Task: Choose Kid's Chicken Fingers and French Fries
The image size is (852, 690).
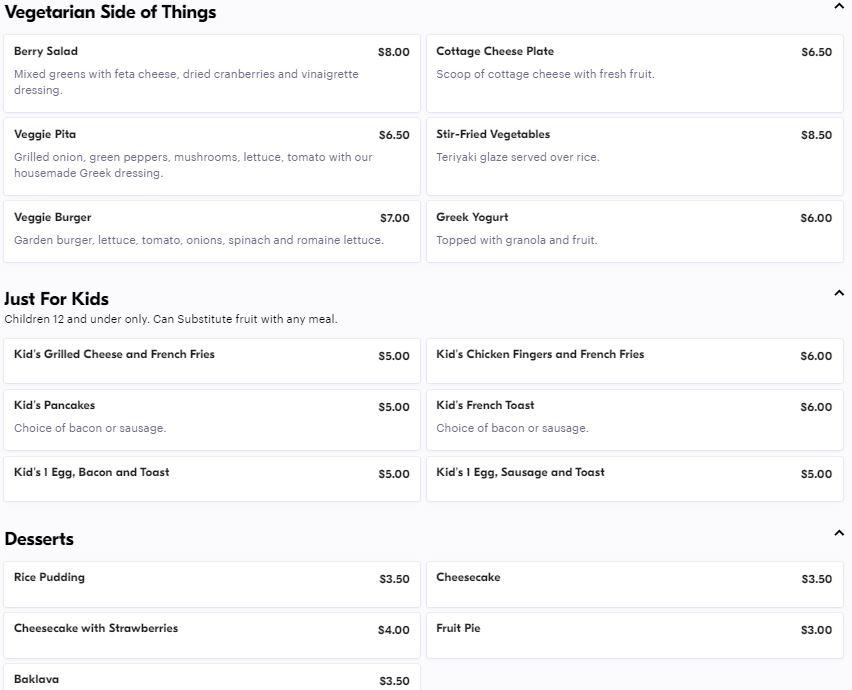Action: coord(634,360)
